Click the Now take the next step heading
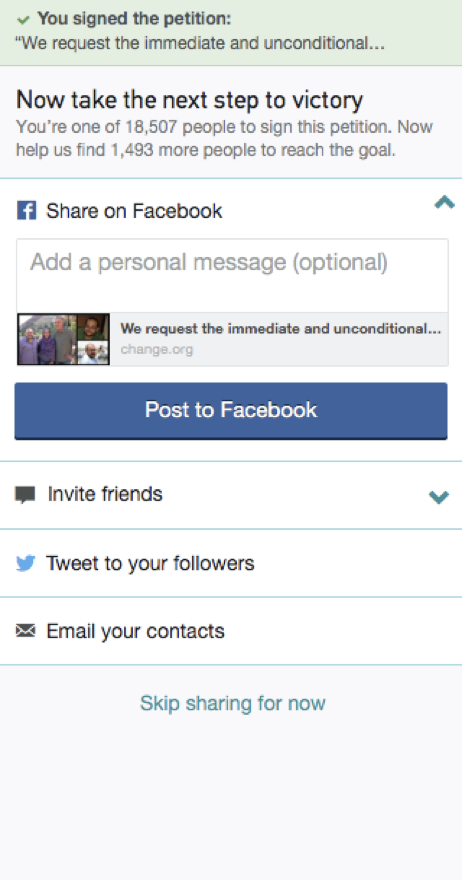This screenshot has height=880, width=462. point(190,100)
